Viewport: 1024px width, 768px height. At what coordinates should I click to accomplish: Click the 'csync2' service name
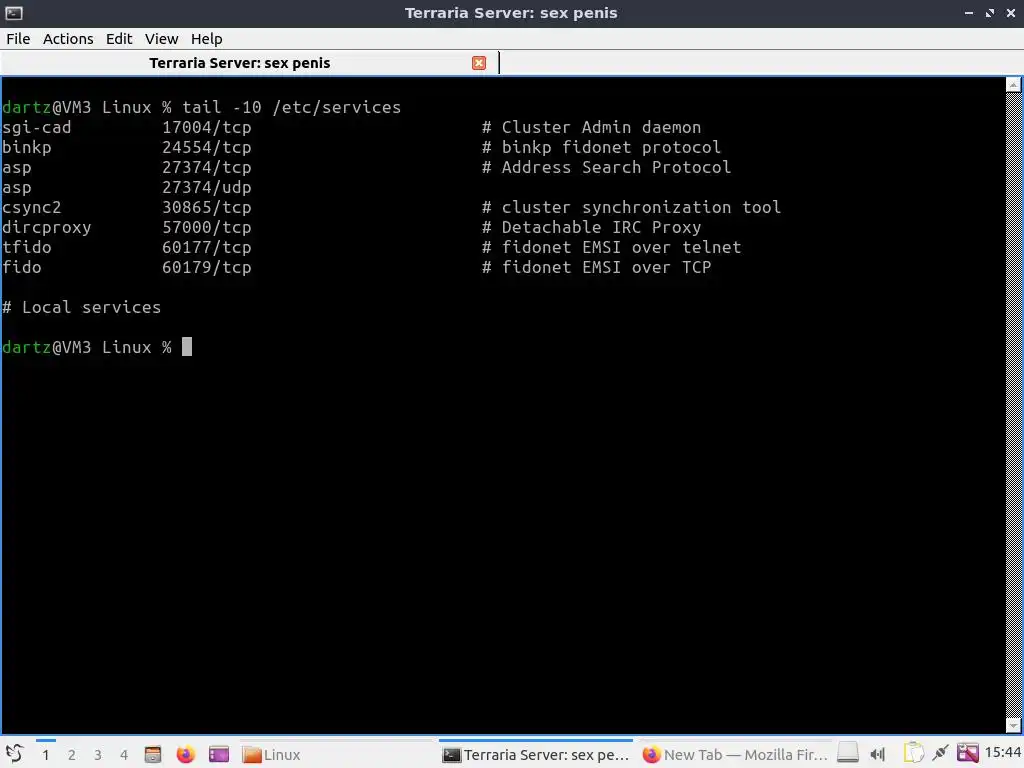coord(31,208)
